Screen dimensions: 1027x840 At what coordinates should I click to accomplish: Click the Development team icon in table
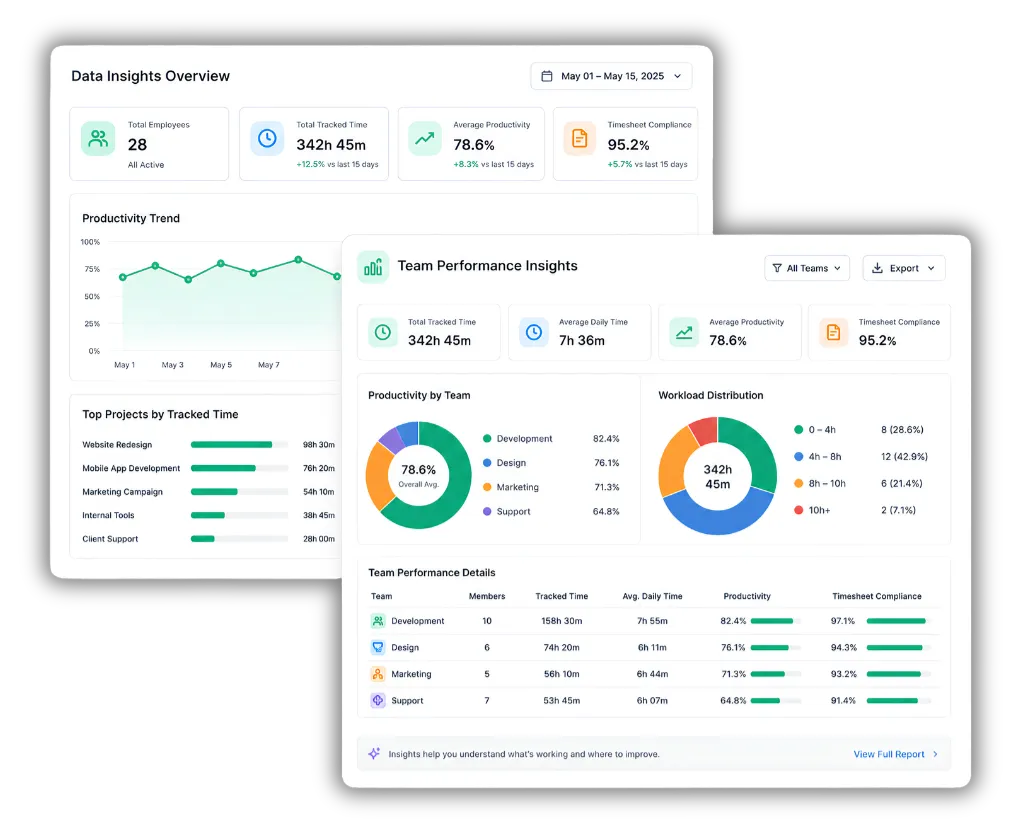(378, 620)
